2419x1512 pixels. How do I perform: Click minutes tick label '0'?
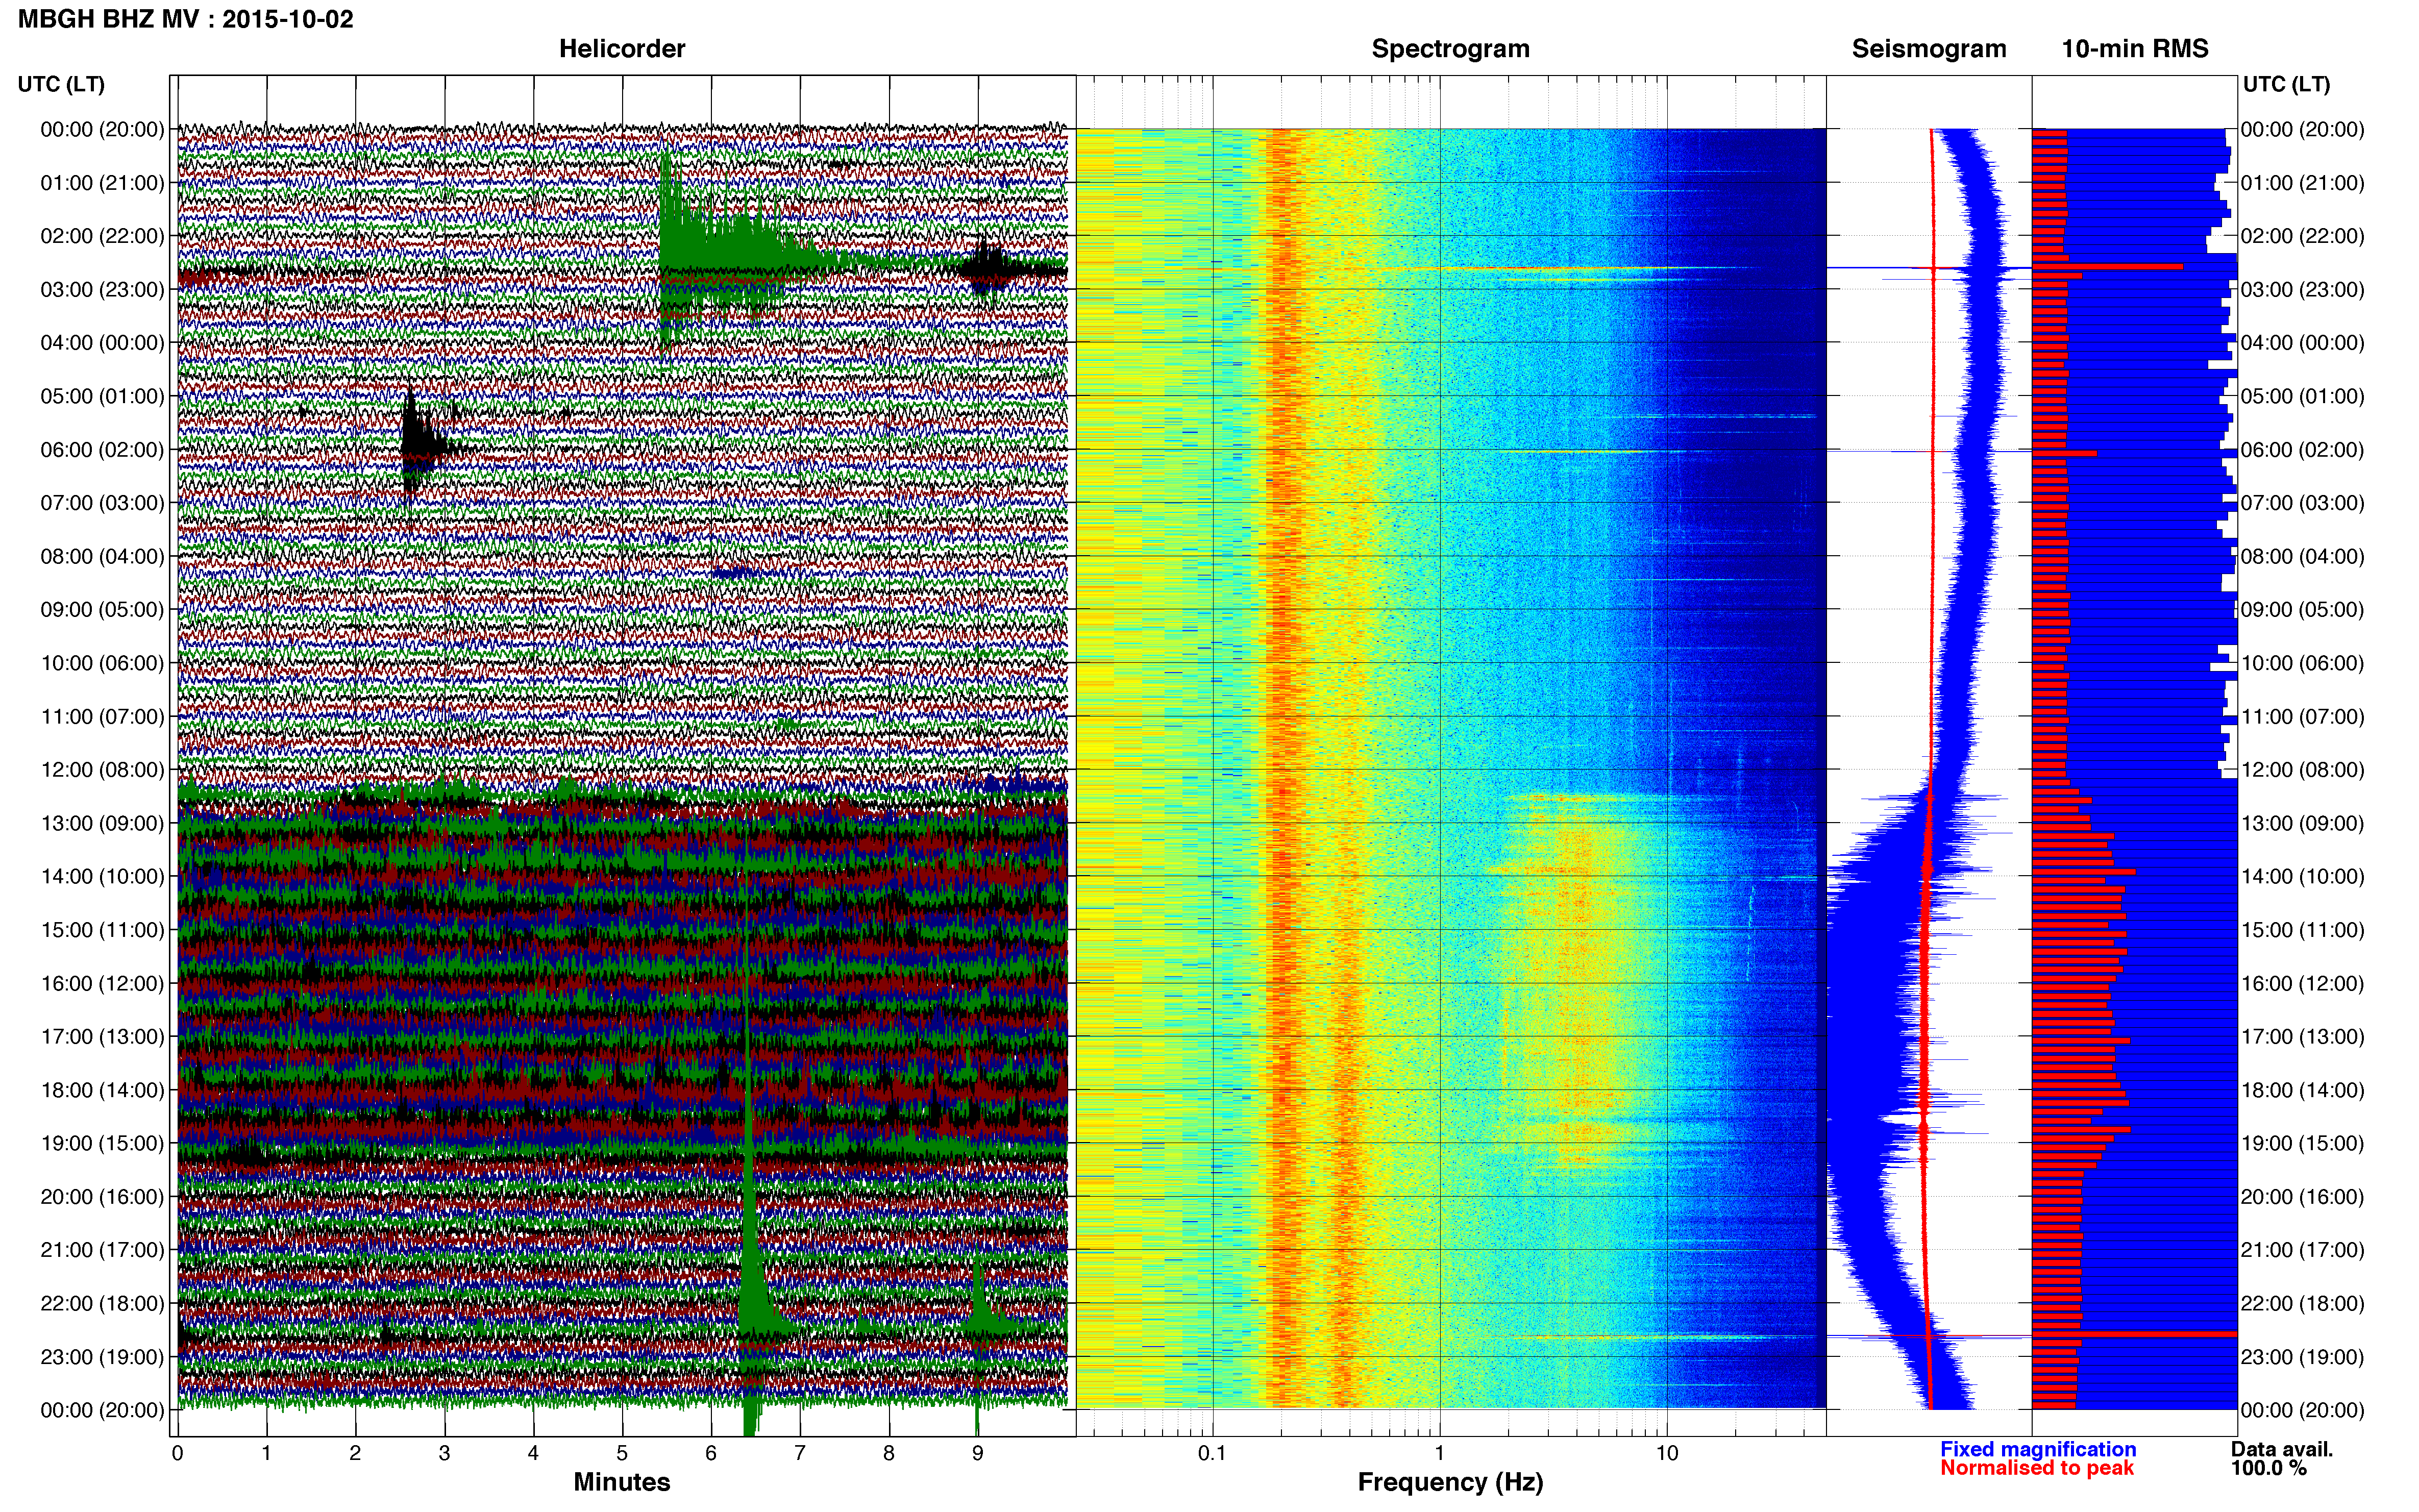pos(178,1453)
